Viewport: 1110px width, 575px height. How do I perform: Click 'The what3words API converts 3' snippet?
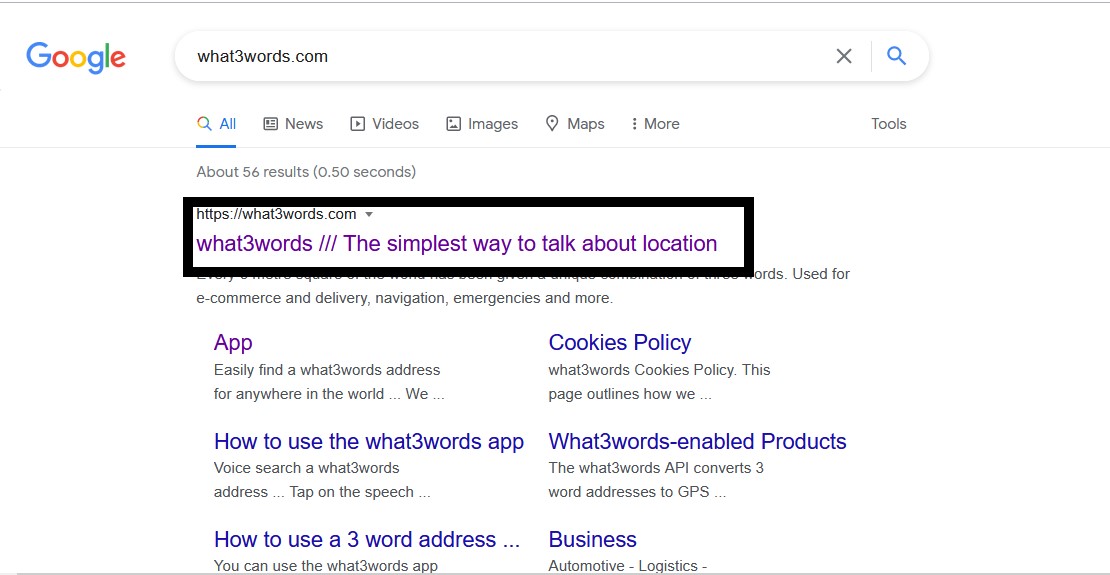point(656,468)
